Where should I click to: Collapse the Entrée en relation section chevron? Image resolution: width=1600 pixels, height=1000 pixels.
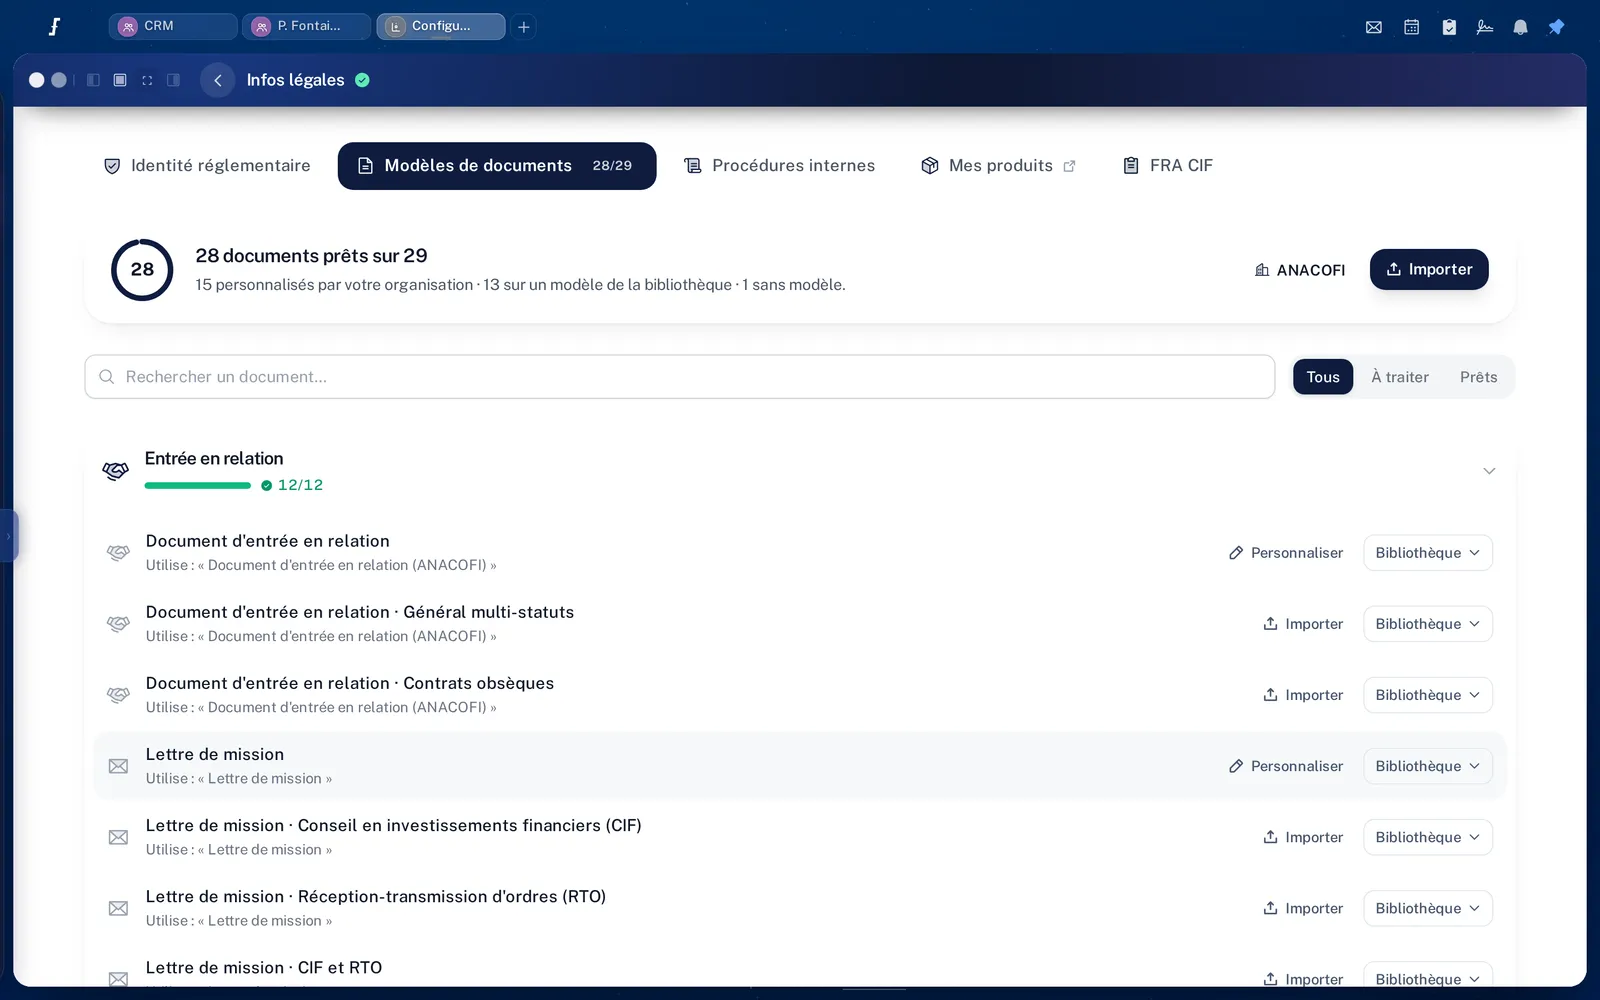click(x=1489, y=471)
